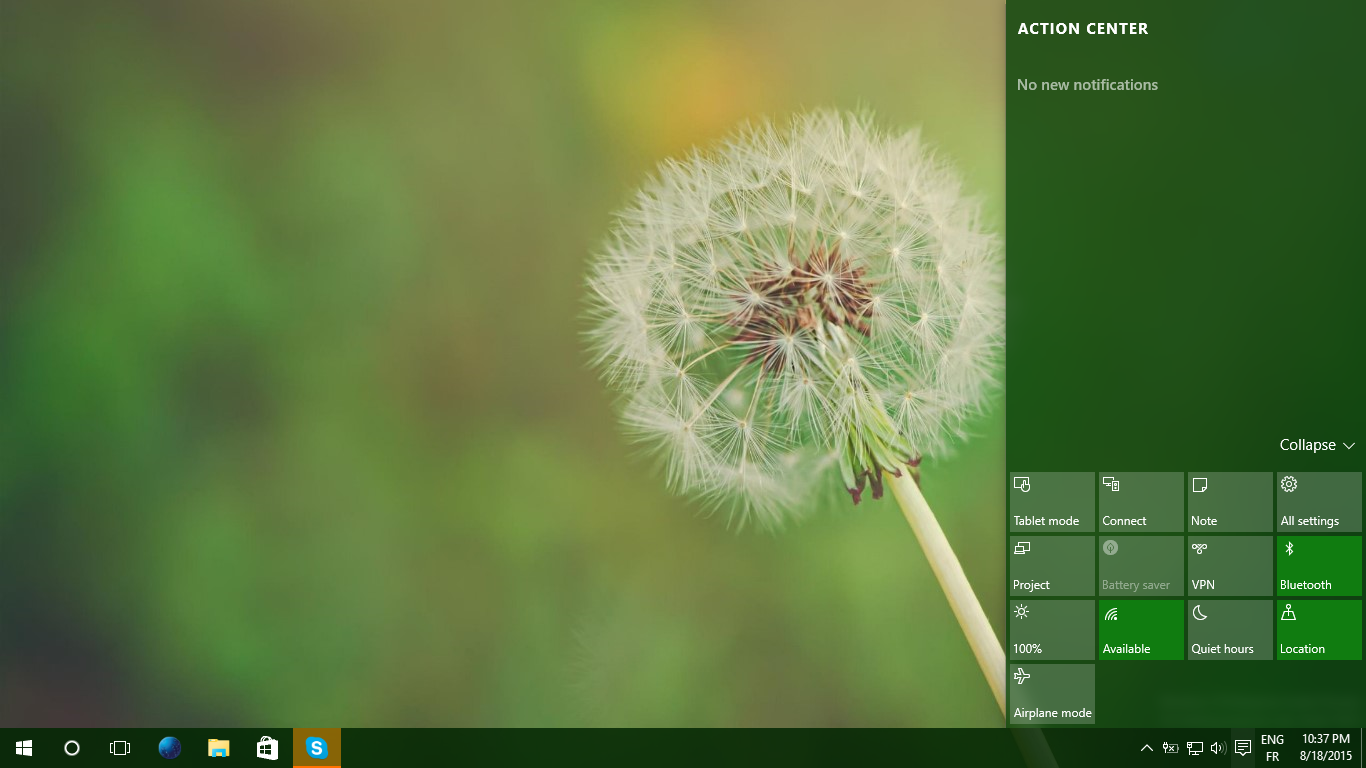The width and height of the screenshot is (1366, 768).
Task: Open the Task View taskbar button
Action: point(120,748)
